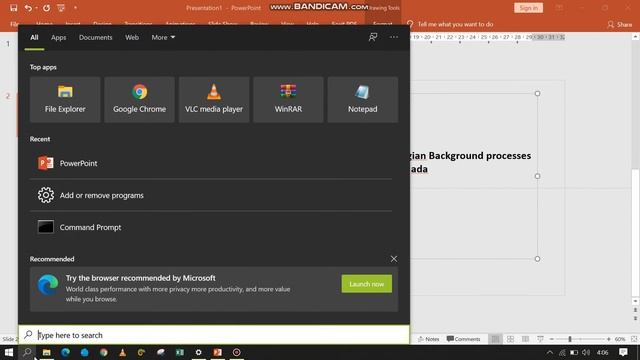Open PowerPoint from the Recent list

(211, 163)
